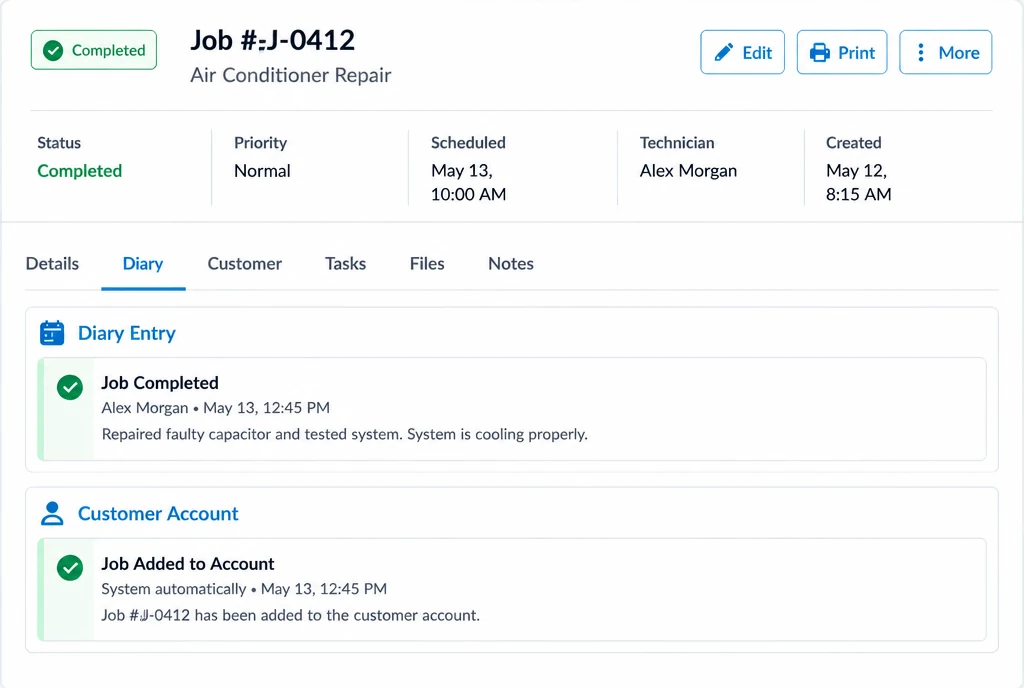The image size is (1024, 688).
Task: Switch to the Notes tab
Action: (x=511, y=264)
